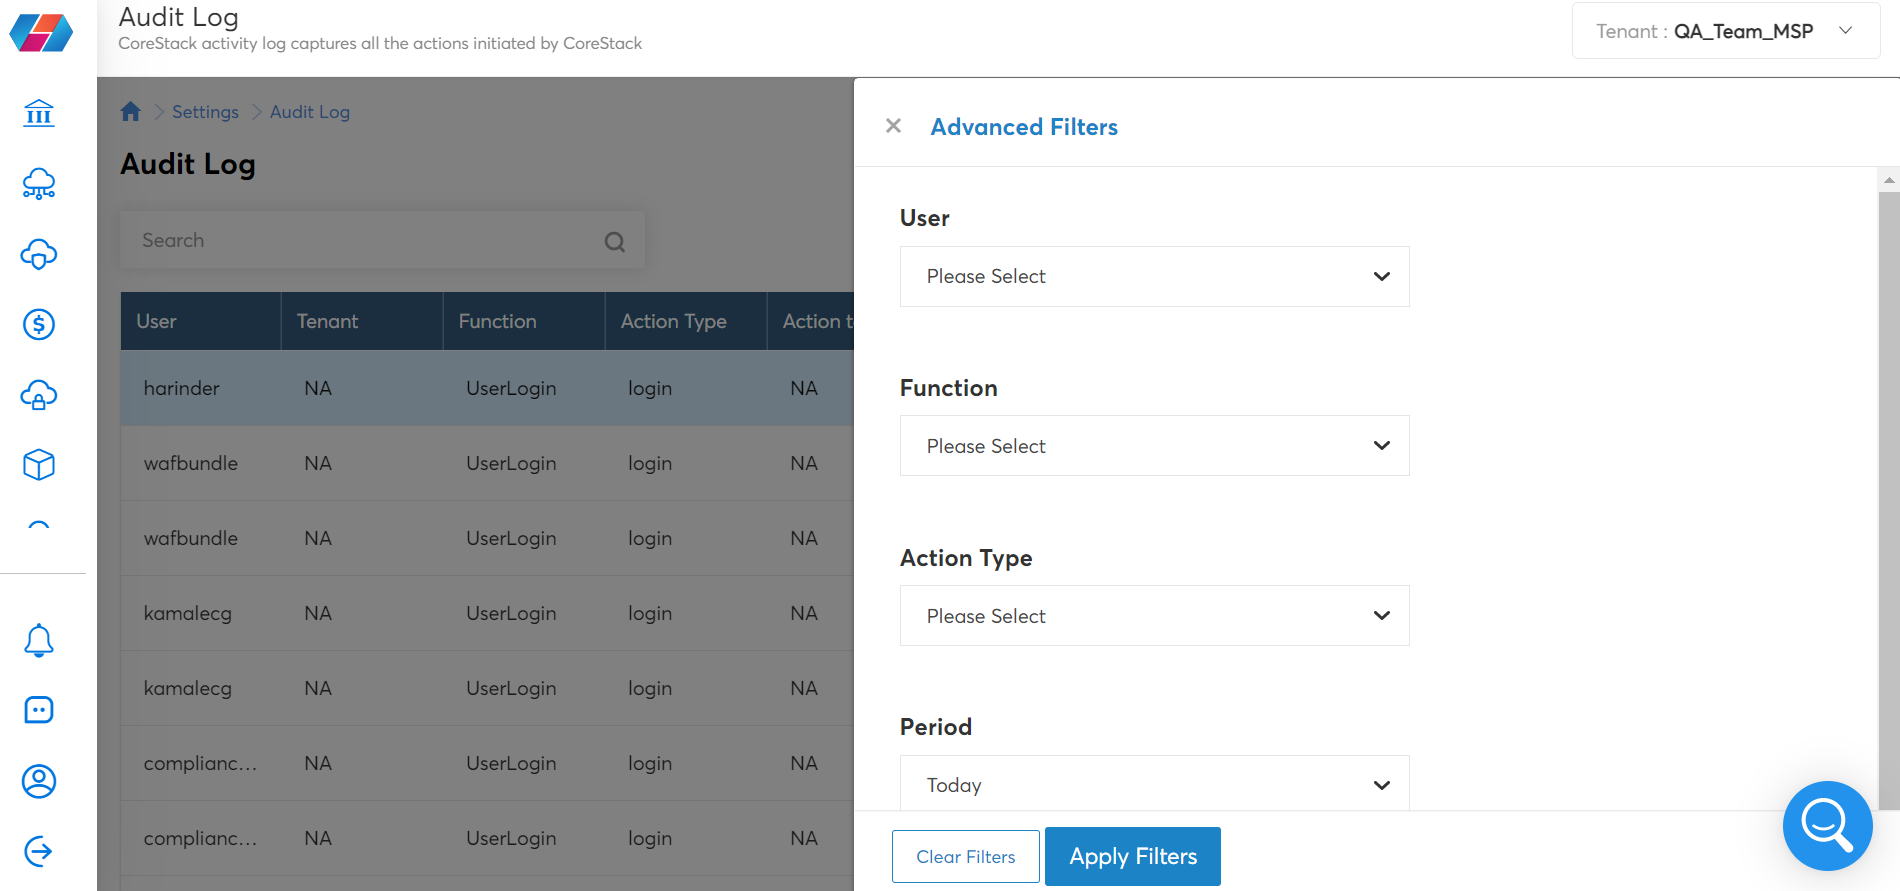Click the user profile icon
1900x891 pixels.
pyautogui.click(x=39, y=781)
